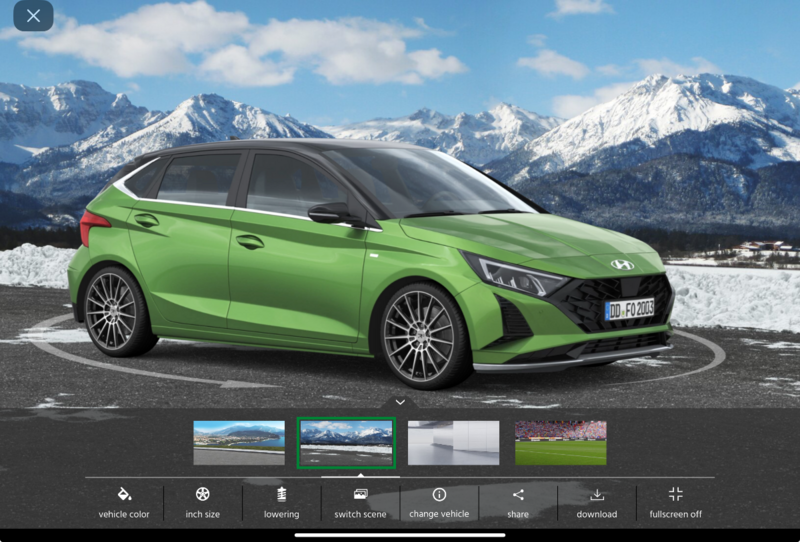
Task: Select the inch size wheel icon
Action: [x=202, y=494]
